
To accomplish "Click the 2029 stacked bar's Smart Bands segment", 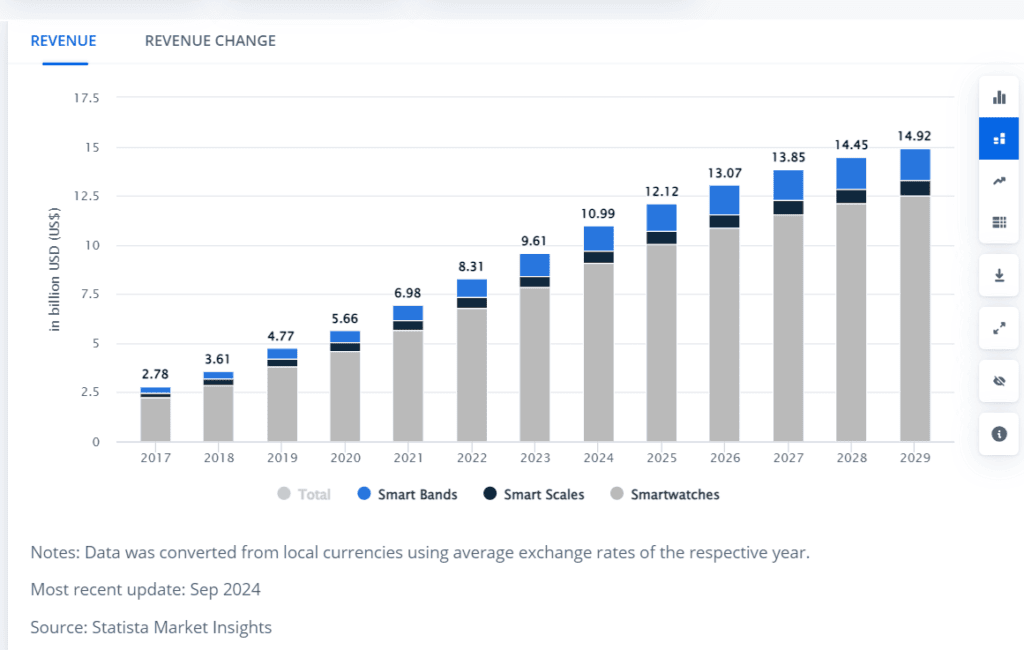I will 914,164.
